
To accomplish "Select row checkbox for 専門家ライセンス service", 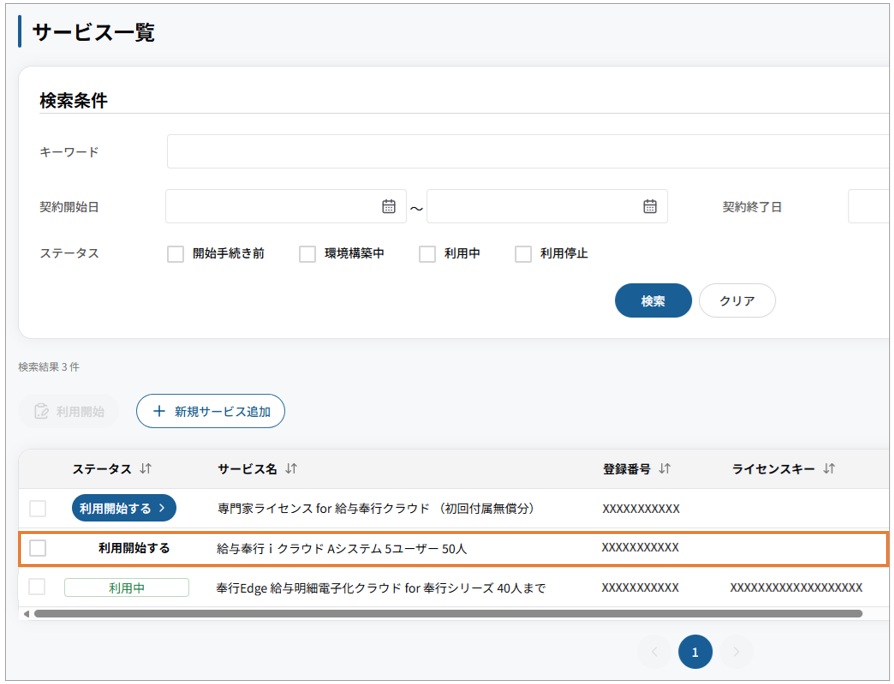I will [x=38, y=508].
